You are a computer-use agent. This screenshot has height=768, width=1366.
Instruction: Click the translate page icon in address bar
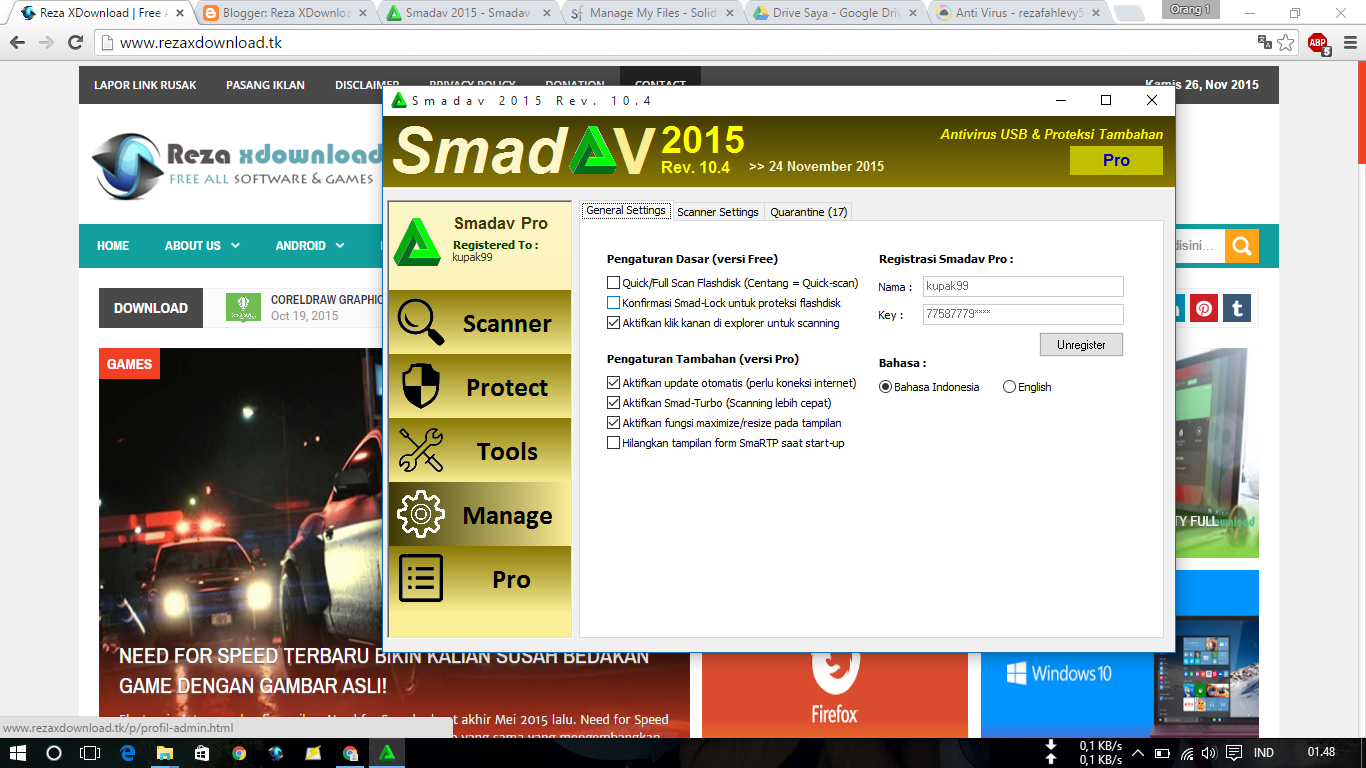click(x=1265, y=42)
